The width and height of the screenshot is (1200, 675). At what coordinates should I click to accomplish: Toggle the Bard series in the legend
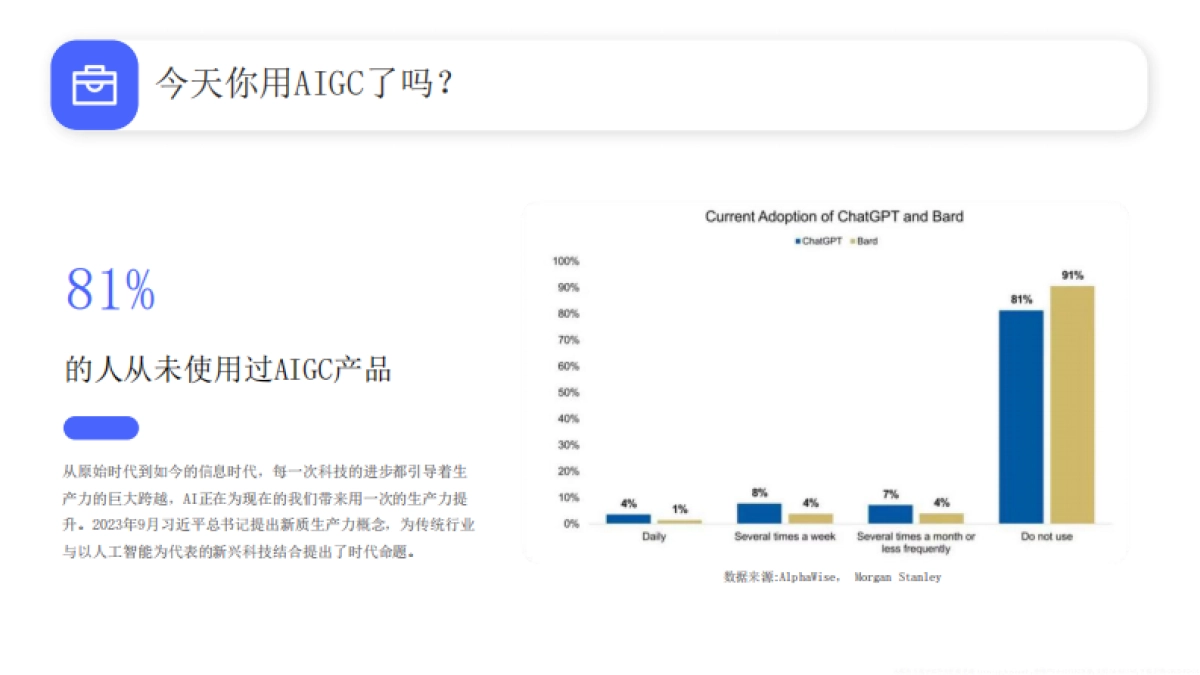coord(865,240)
